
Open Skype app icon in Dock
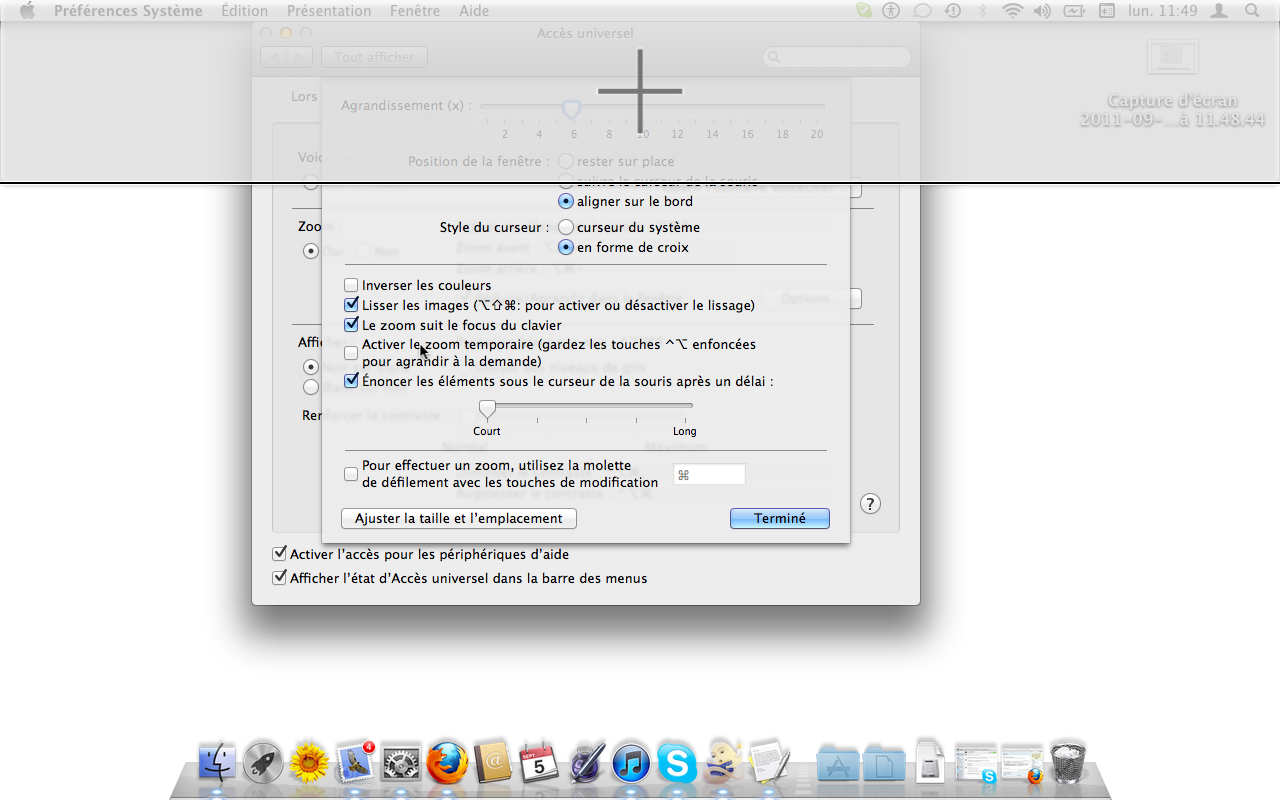(x=677, y=765)
